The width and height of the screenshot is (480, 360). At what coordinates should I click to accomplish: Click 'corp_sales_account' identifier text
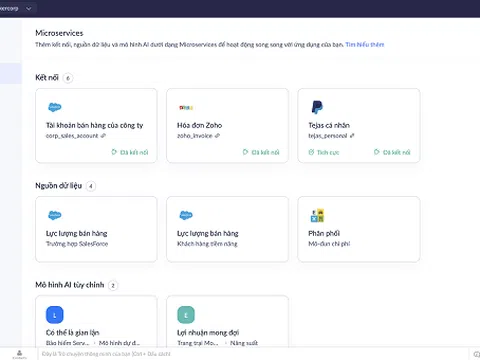coord(72,136)
